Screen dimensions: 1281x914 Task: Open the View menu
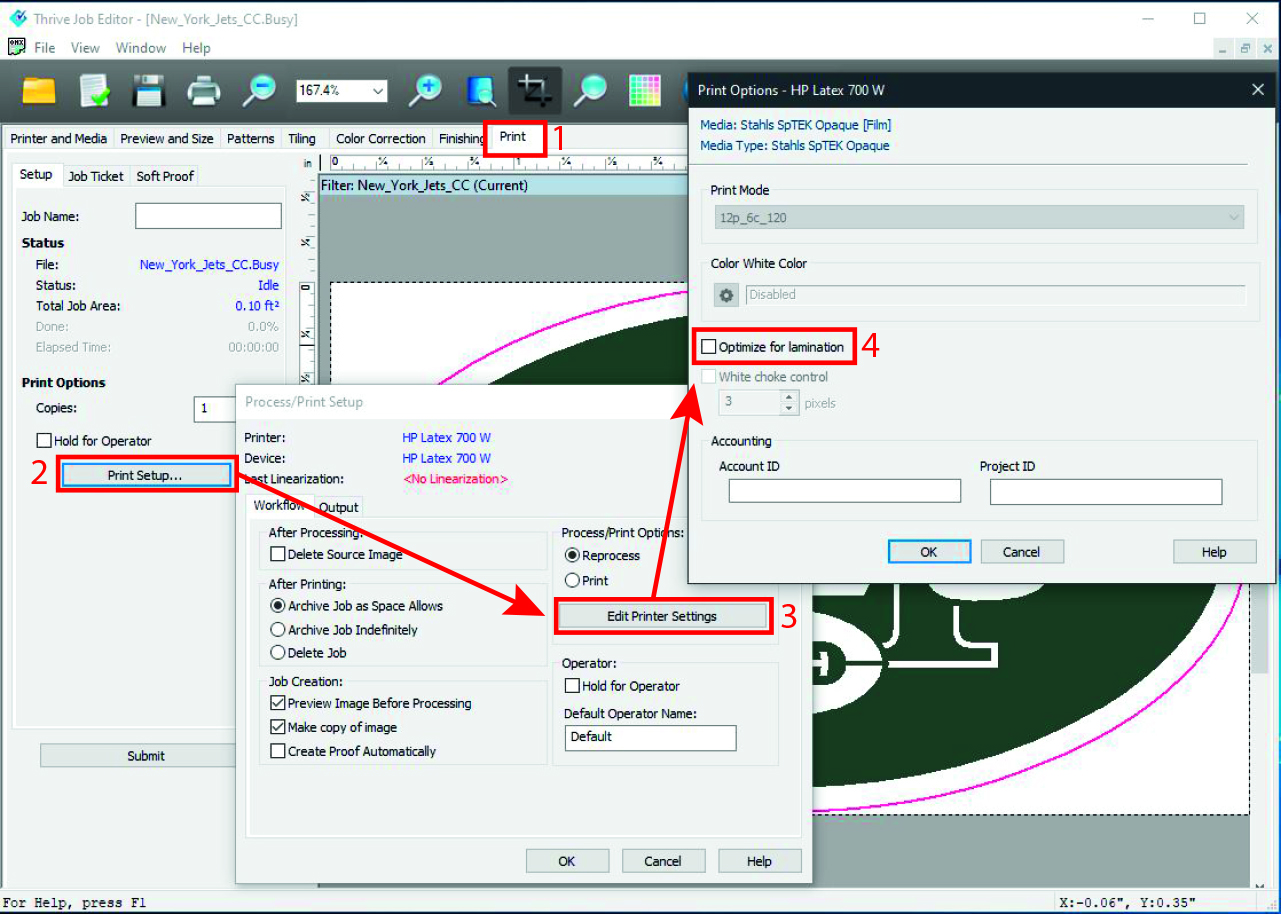[x=85, y=48]
